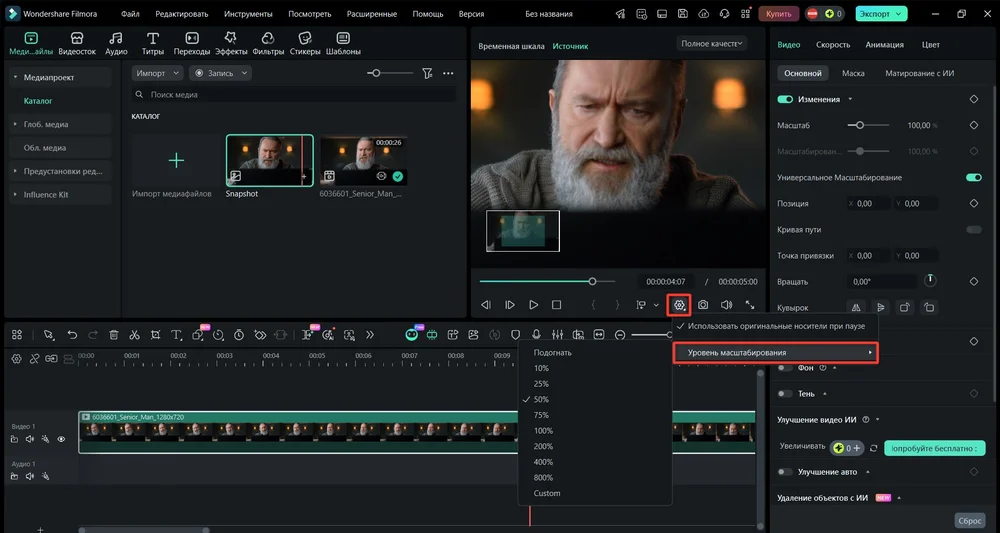Toggle the Universal Scaling switch off
This screenshot has height=533, width=1000.
[973, 178]
